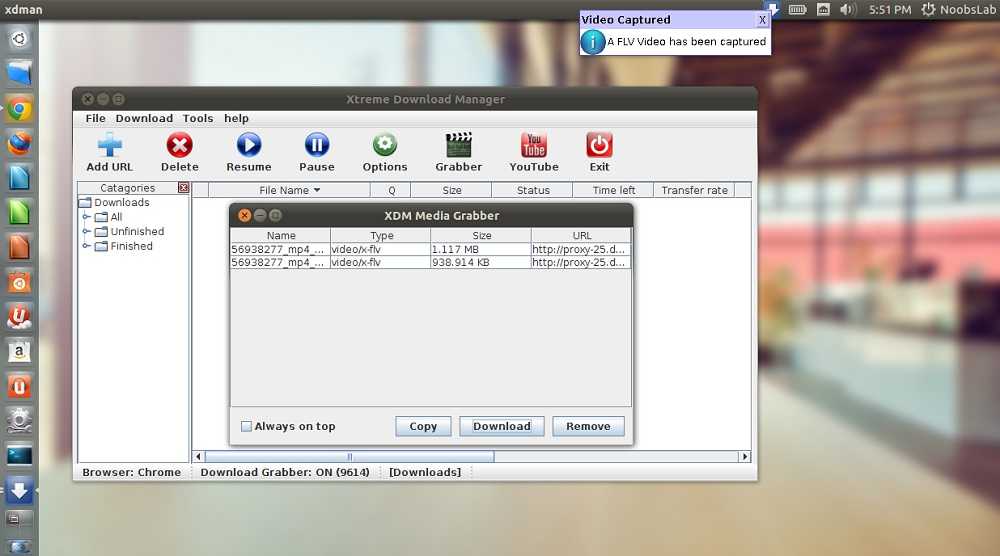
Task: Open Options via the green gear icon
Action: pyautogui.click(x=385, y=145)
